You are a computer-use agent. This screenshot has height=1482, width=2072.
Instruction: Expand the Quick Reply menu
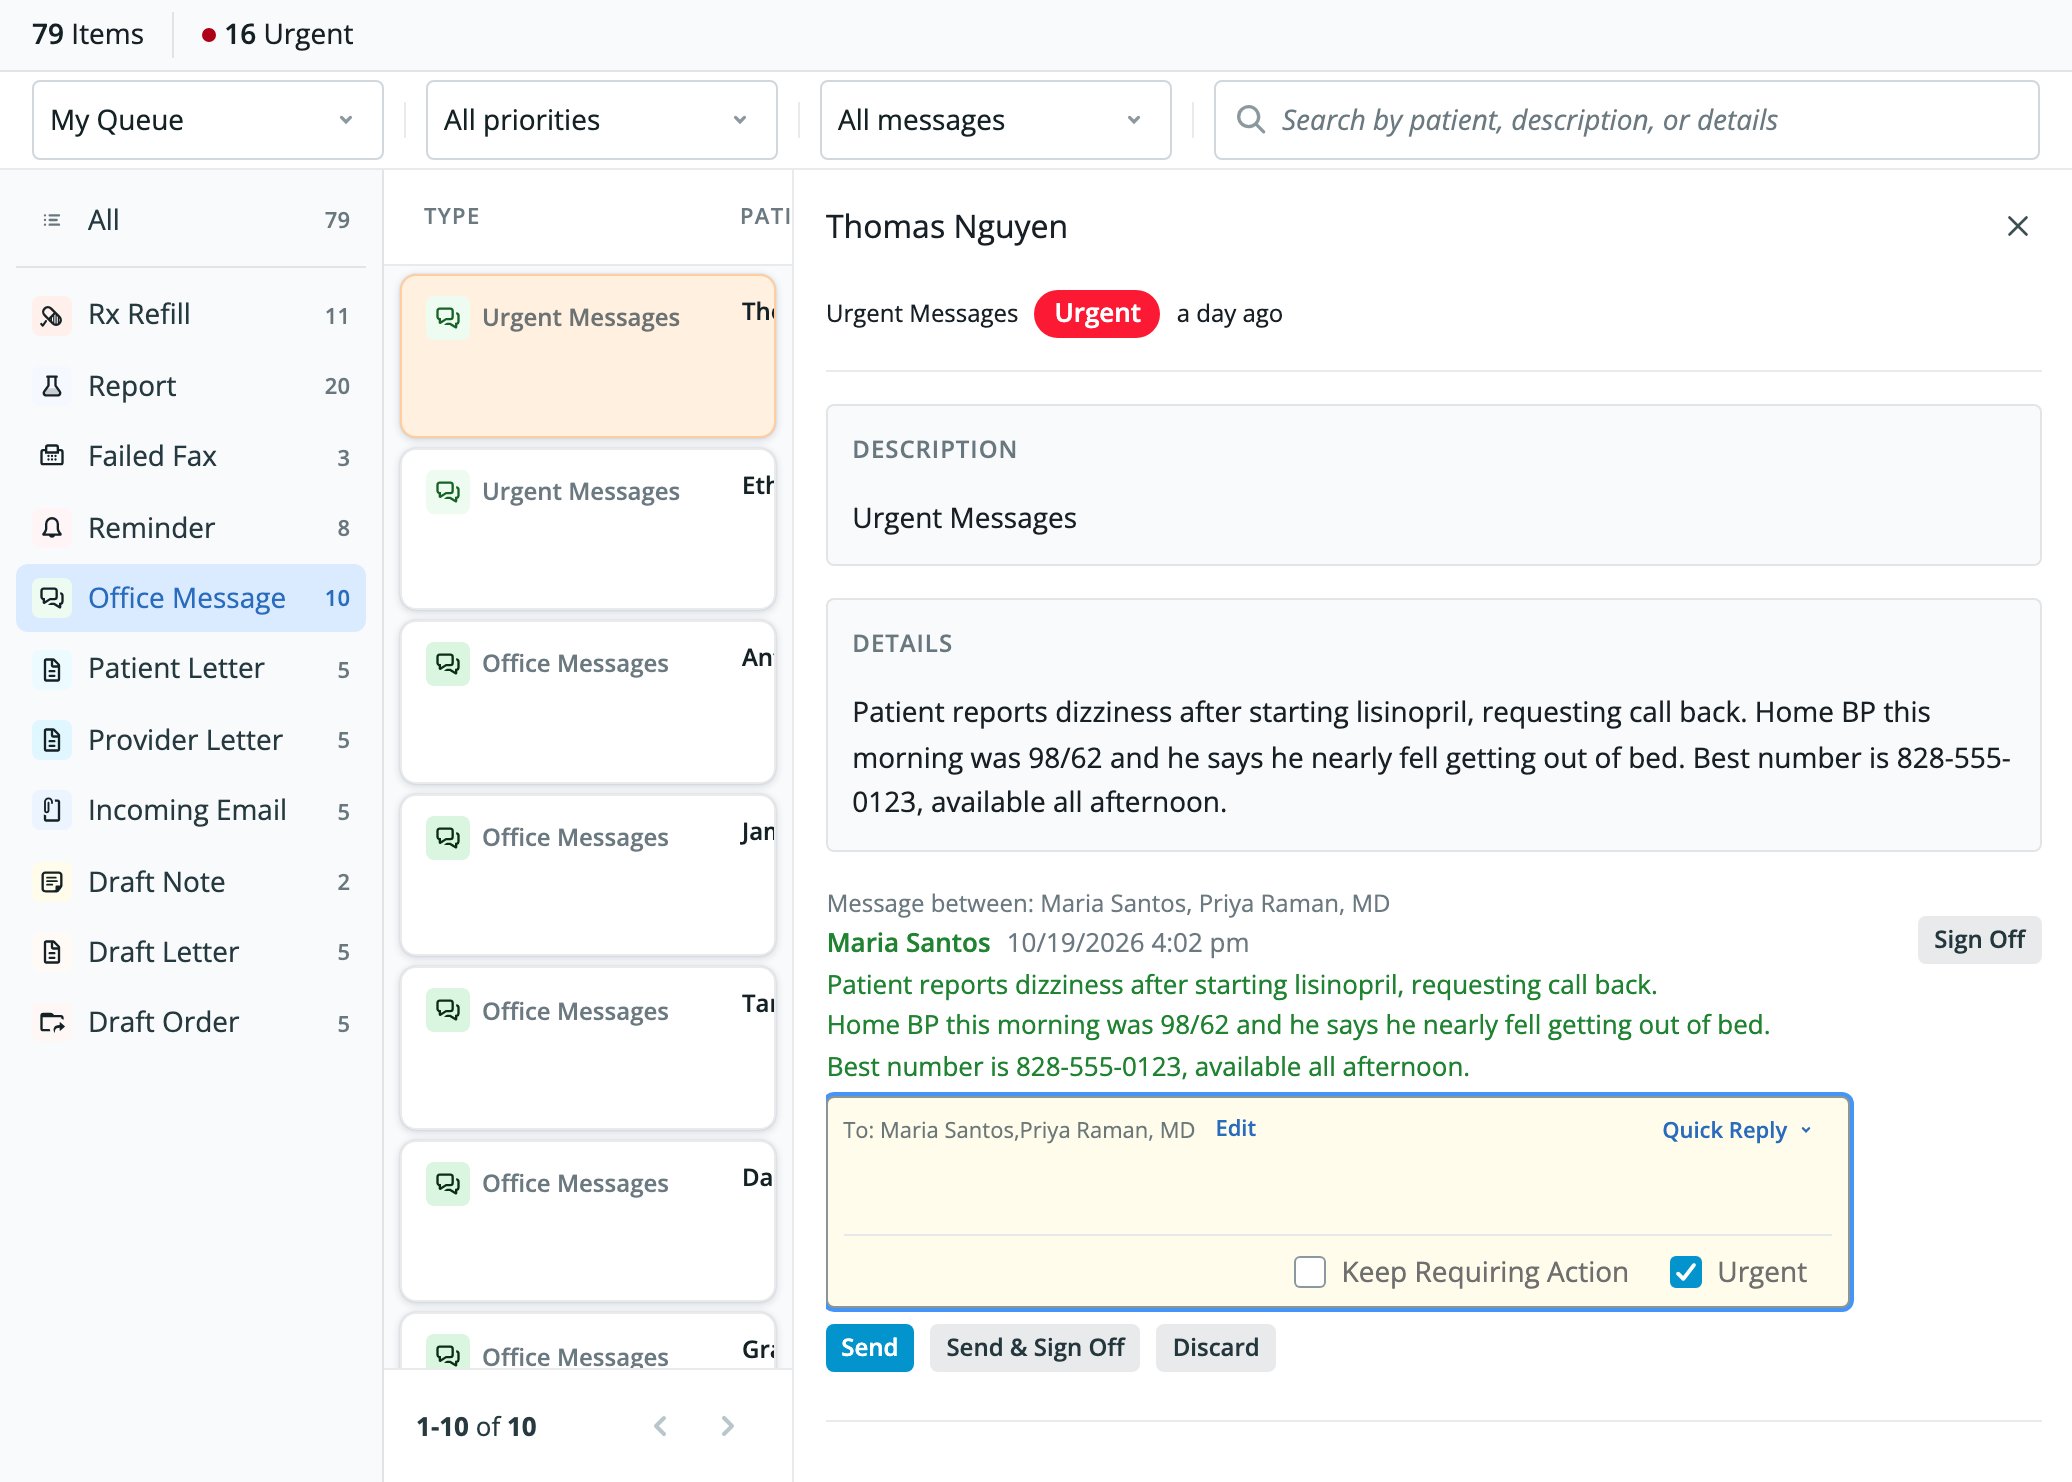point(1737,1130)
